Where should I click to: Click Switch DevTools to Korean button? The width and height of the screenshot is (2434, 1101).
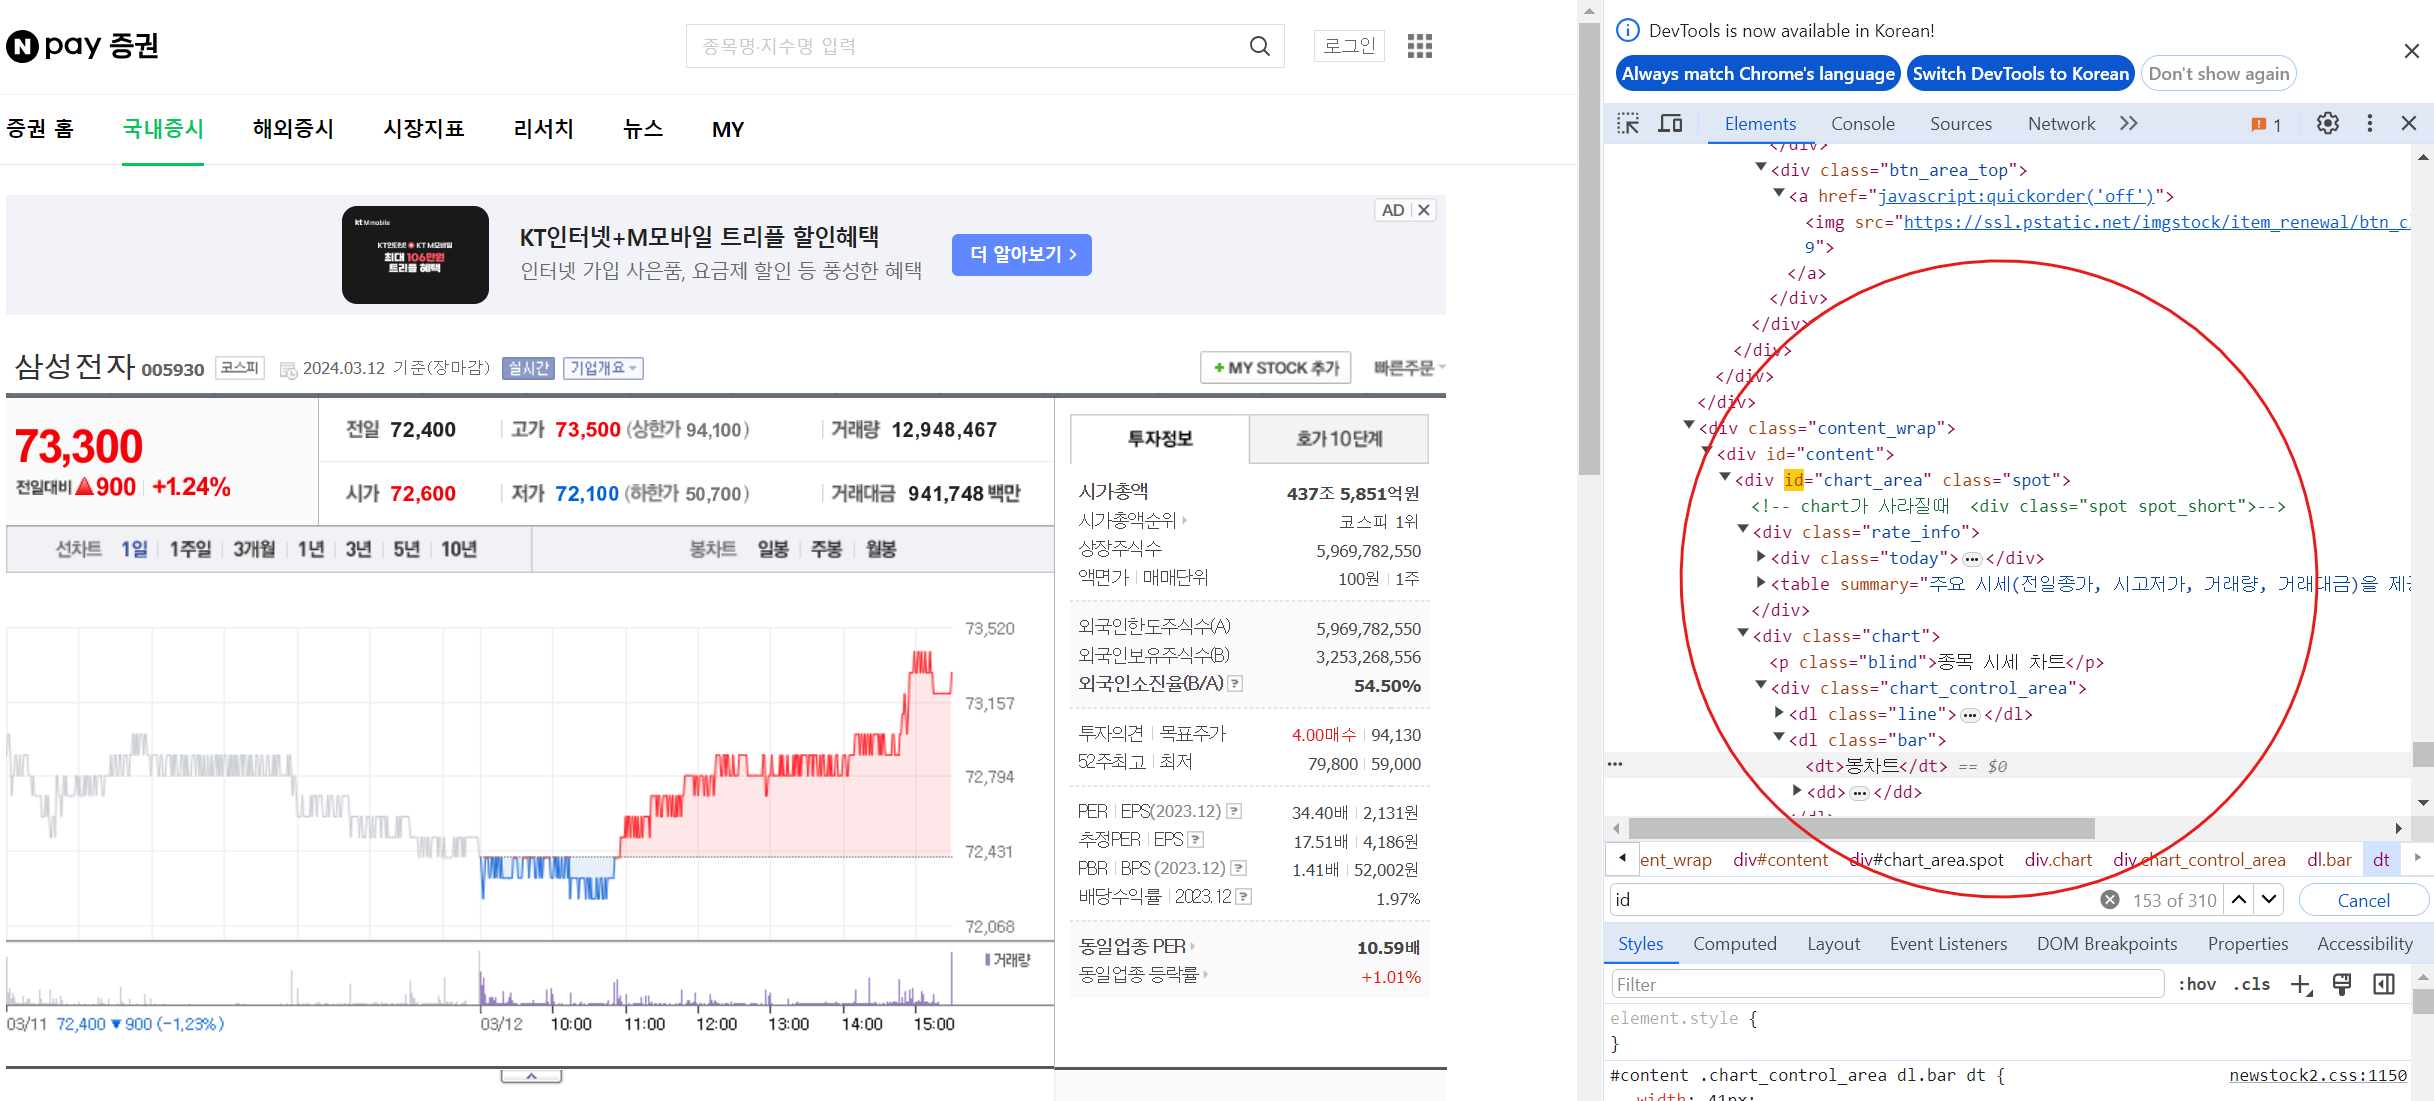(x=2020, y=74)
